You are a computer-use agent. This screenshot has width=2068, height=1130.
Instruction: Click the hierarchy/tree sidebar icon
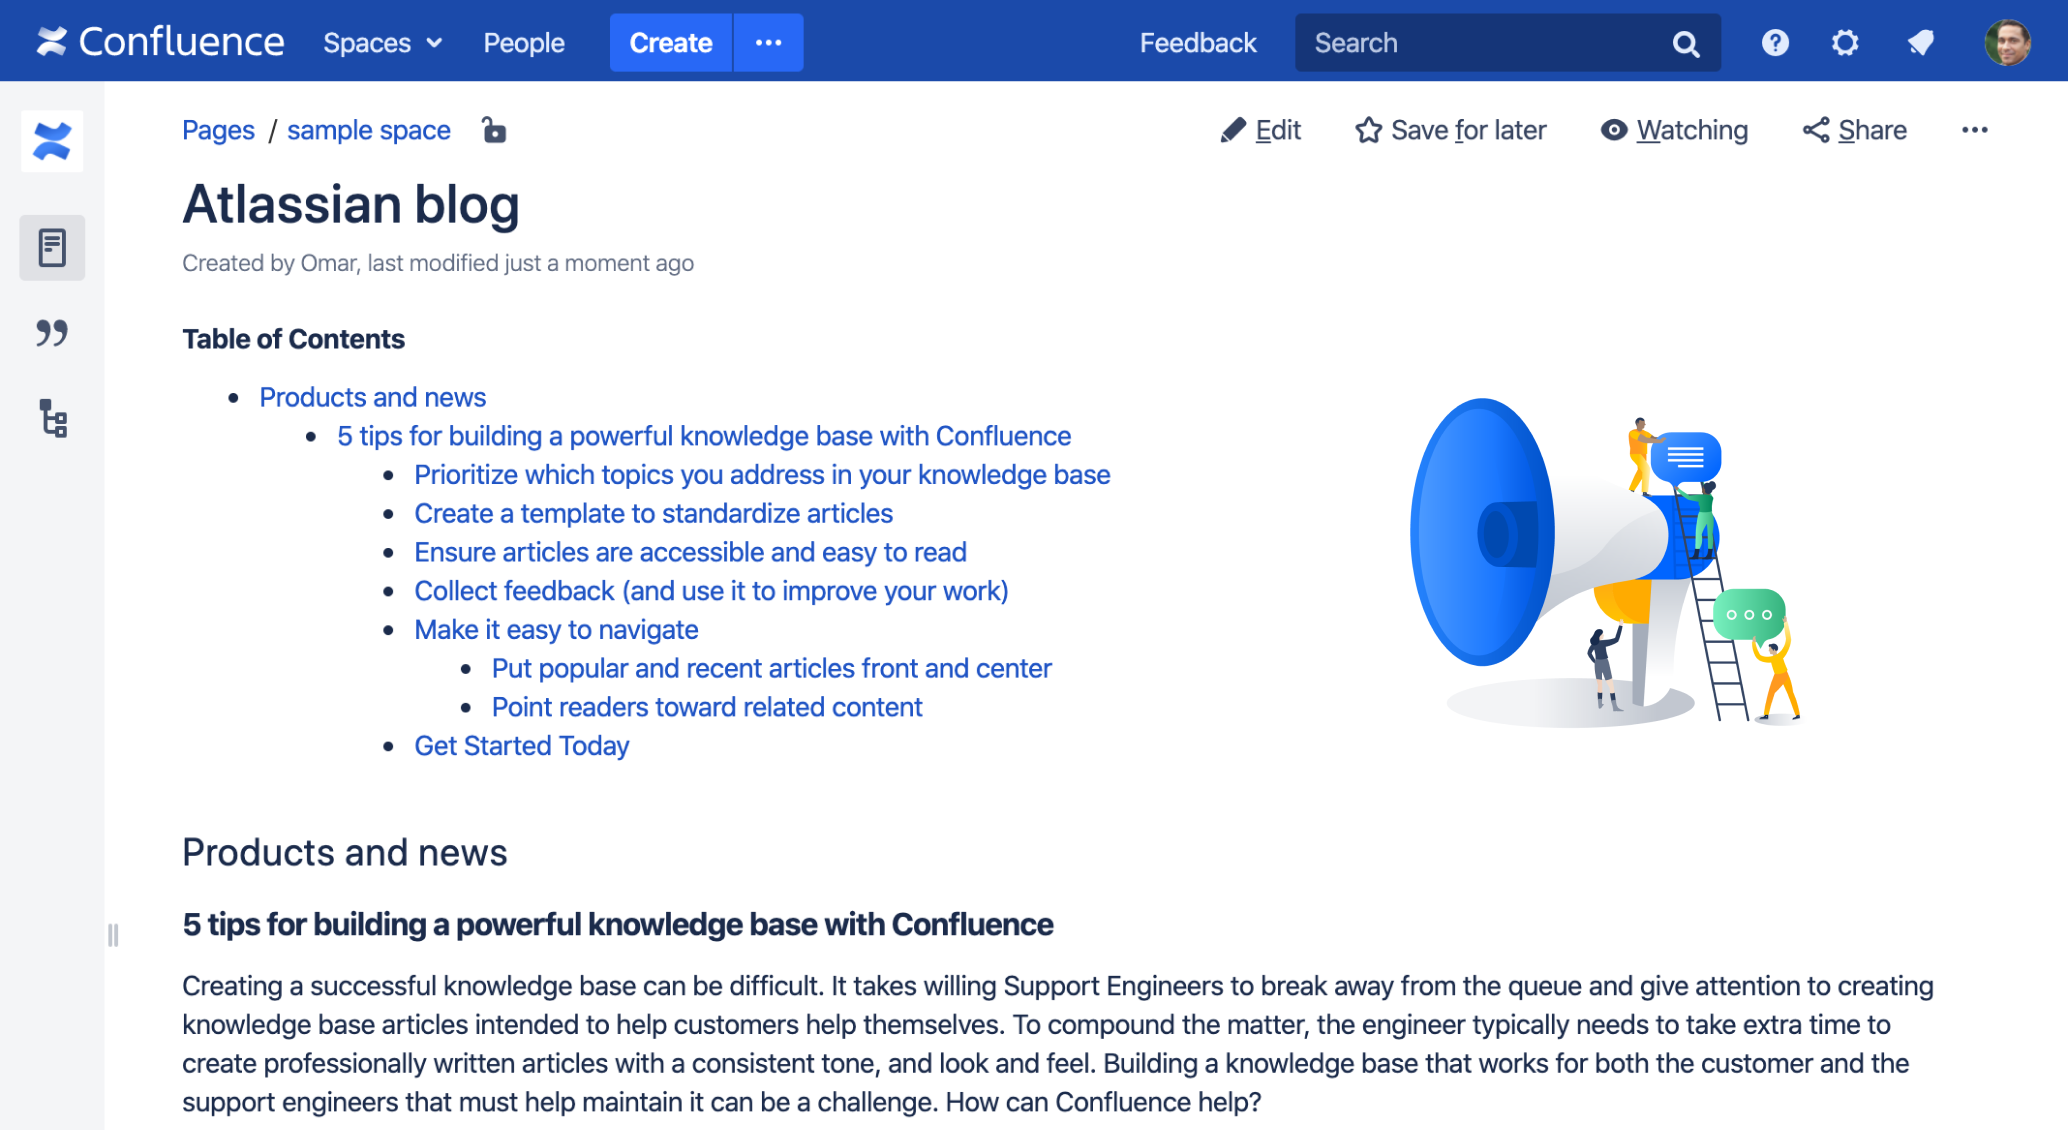53,419
